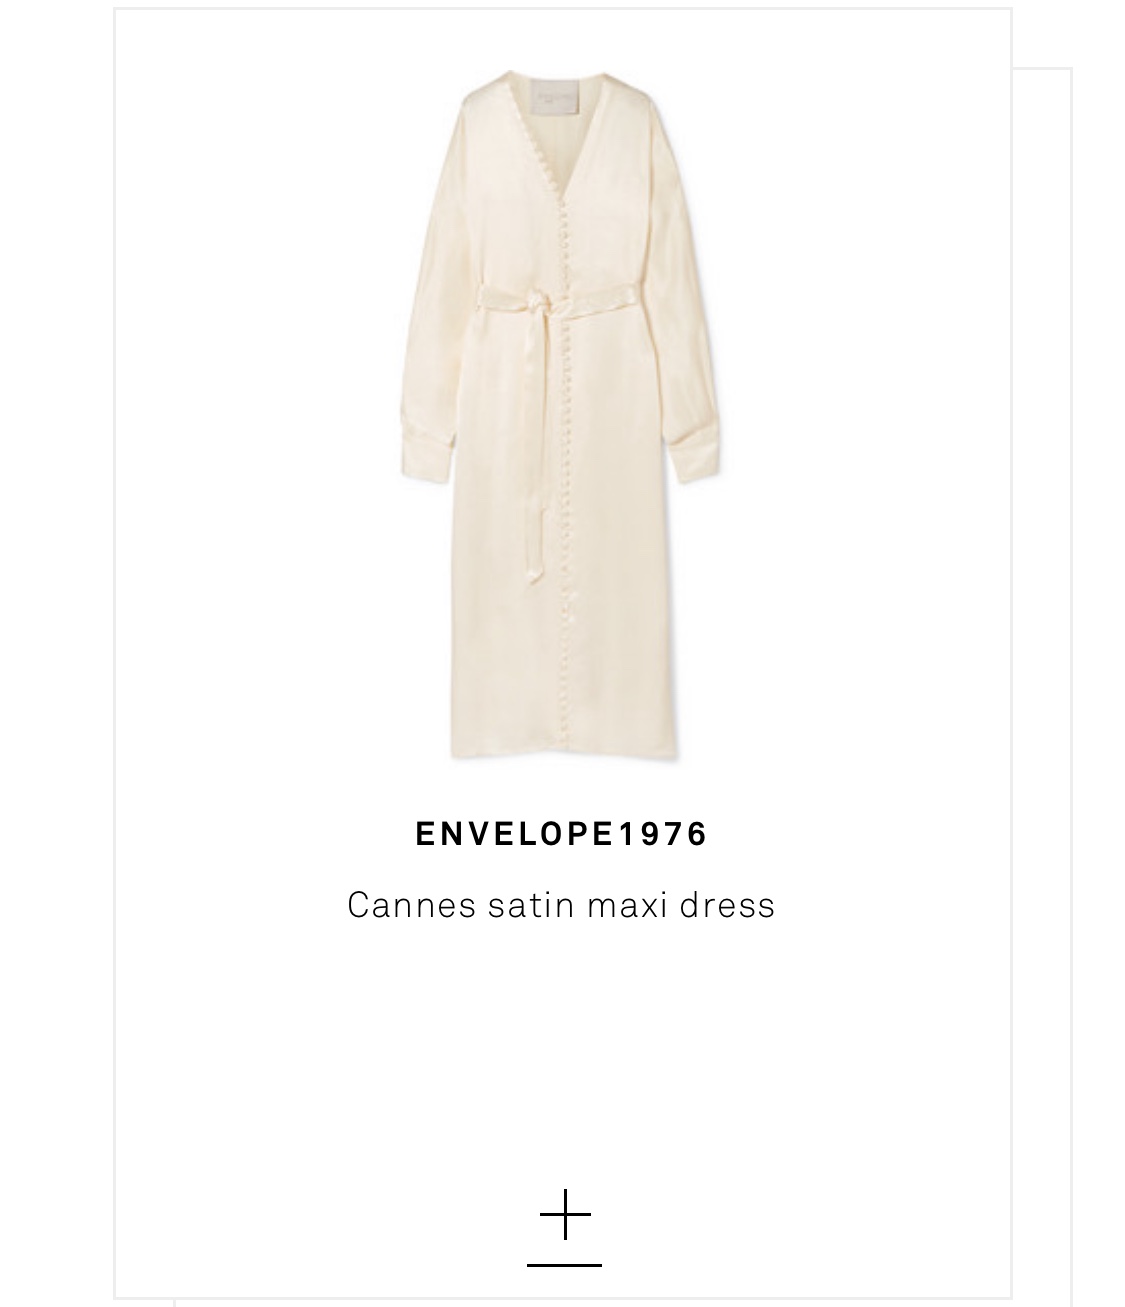
Task: Open the Cannes satin maxi dress title
Action: (561, 905)
